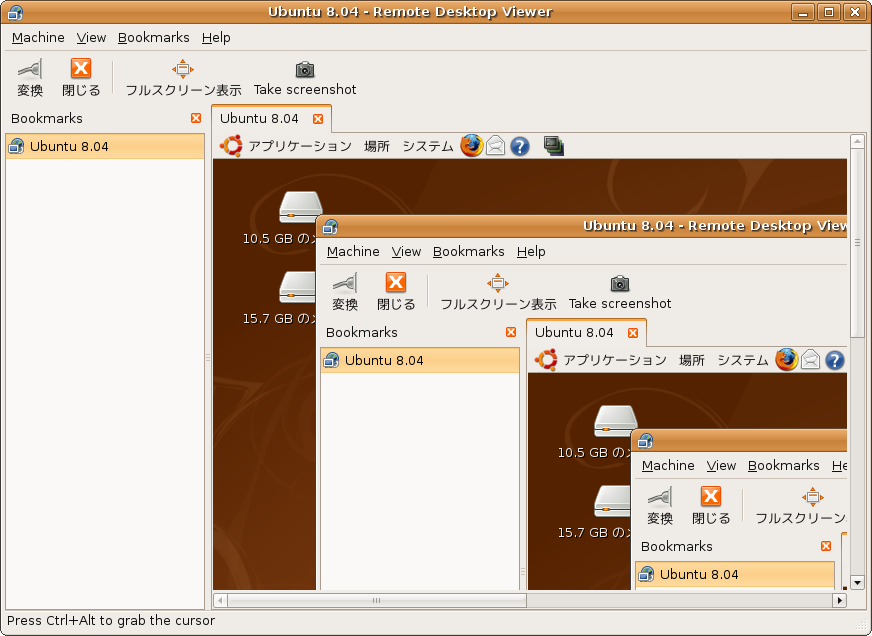
Task: Click Take screenshot in second-level nested window toolbar
Action: pyautogui.click(x=620, y=293)
